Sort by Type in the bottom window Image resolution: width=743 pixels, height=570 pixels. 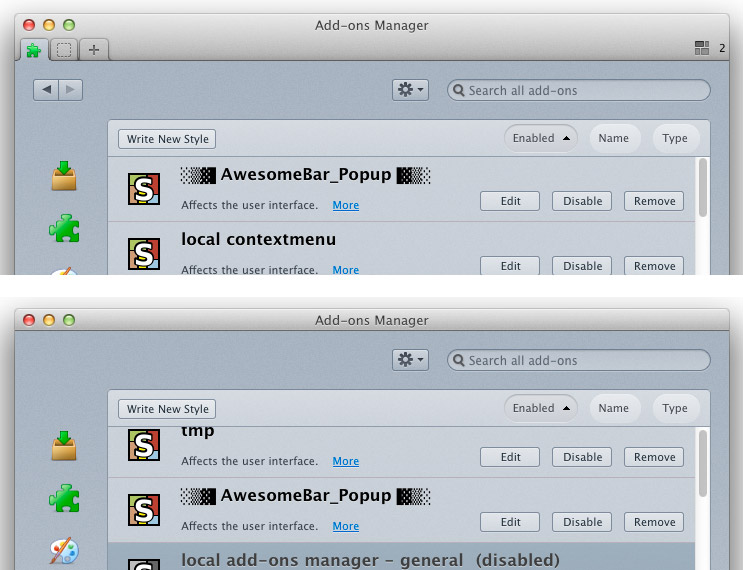(675, 408)
